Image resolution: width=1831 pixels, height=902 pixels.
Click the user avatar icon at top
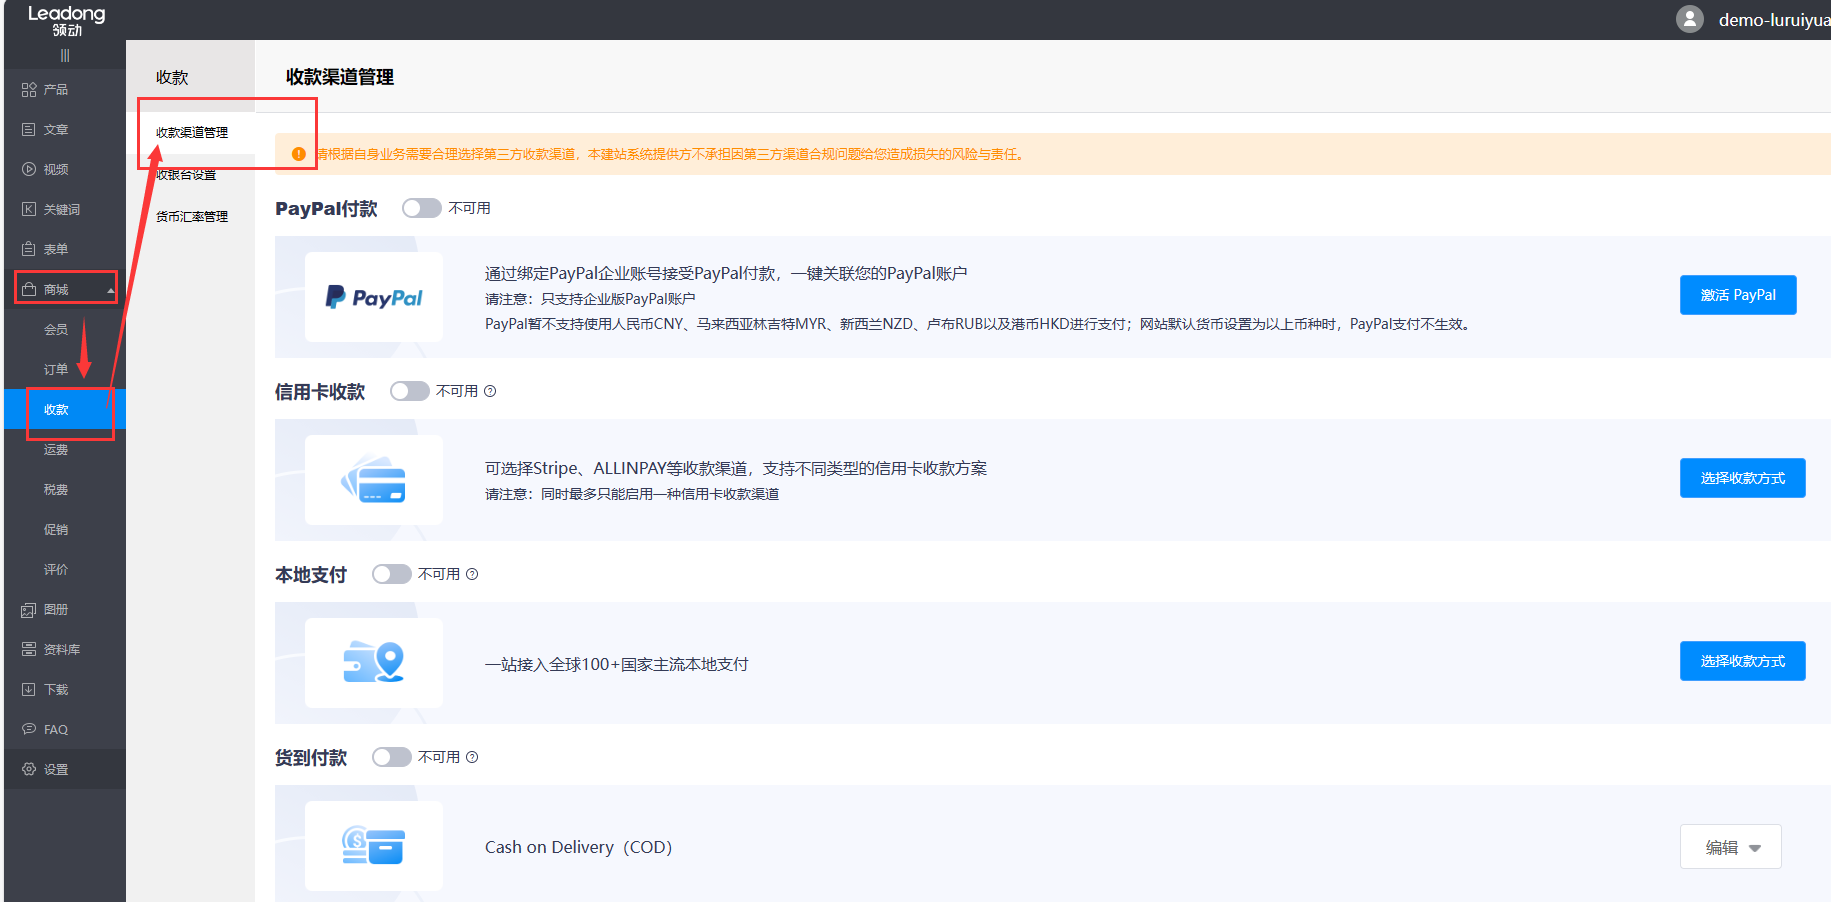[x=1689, y=19]
